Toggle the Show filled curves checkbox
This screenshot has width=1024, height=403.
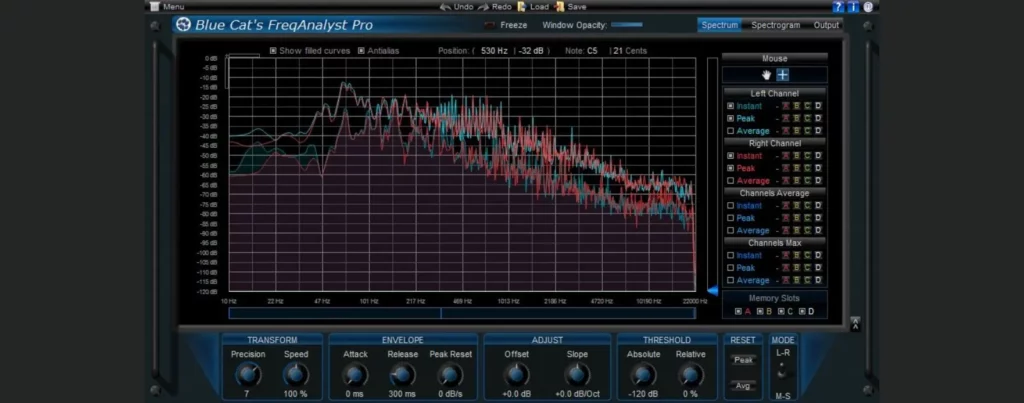(x=274, y=50)
